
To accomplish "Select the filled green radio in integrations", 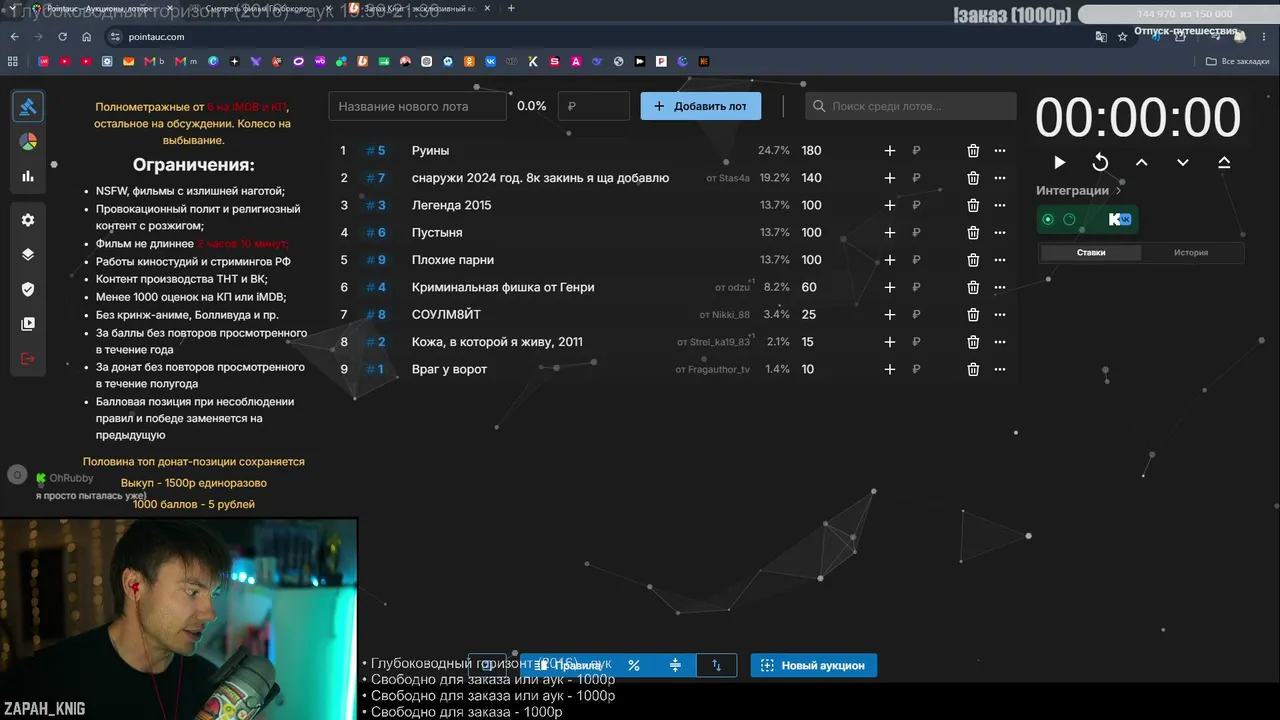I will pos(1048,219).
